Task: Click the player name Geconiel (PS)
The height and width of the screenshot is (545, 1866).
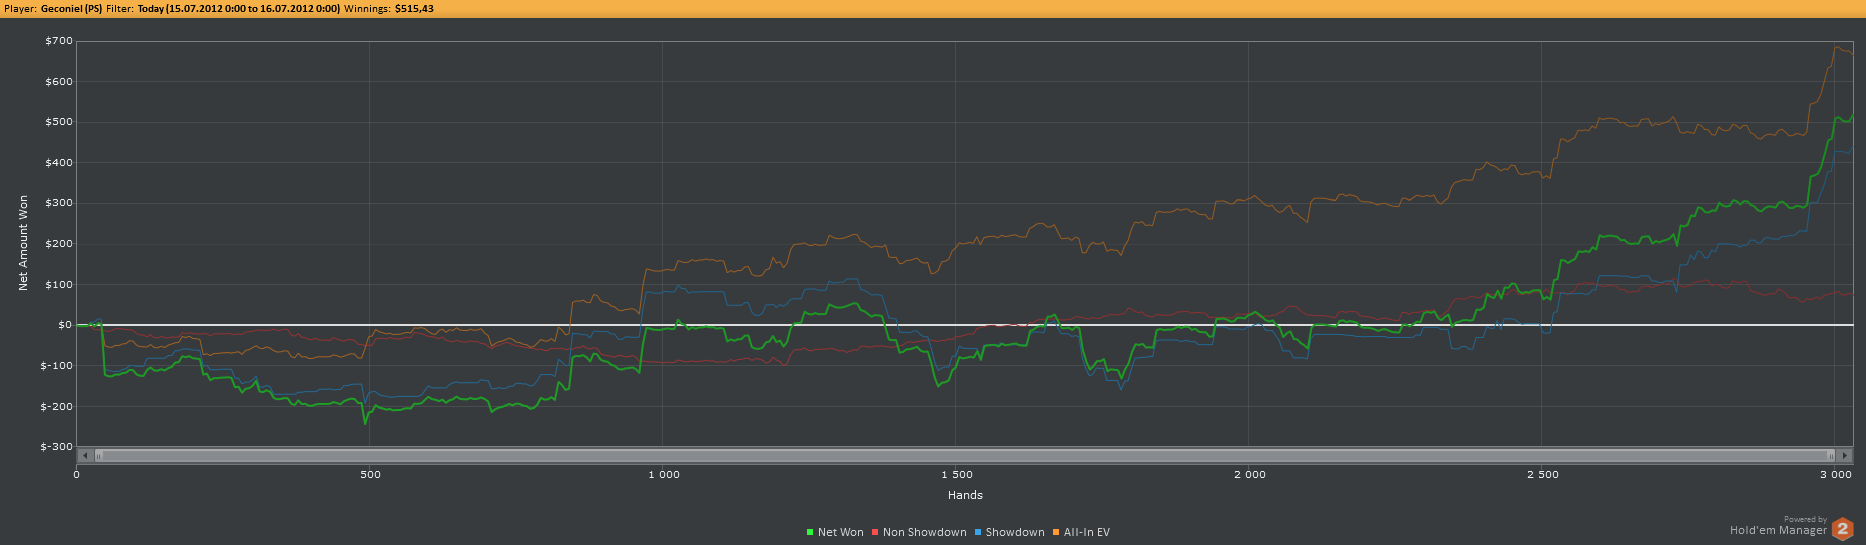Action: tap(71, 9)
